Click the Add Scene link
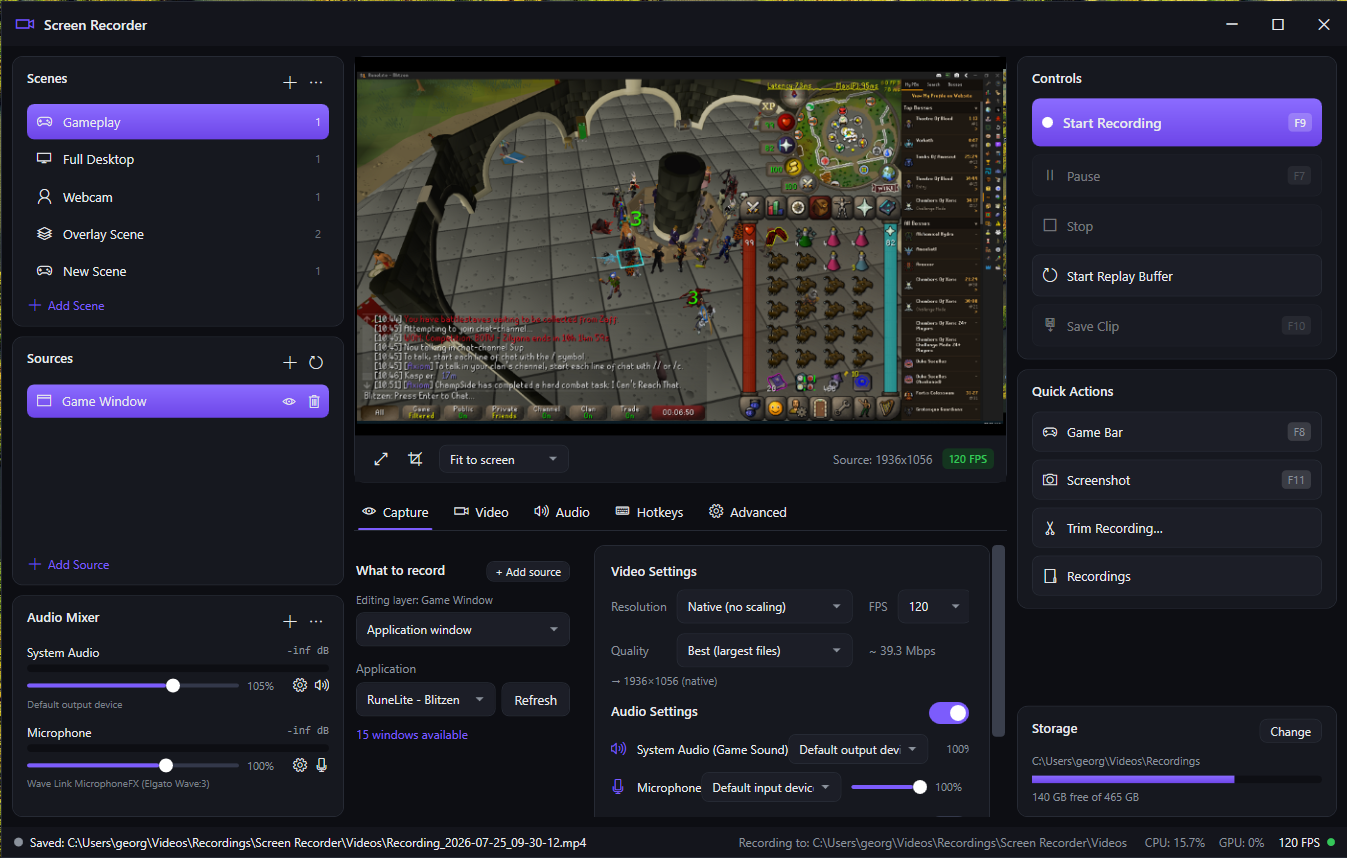This screenshot has height=858, width=1347. tap(67, 305)
